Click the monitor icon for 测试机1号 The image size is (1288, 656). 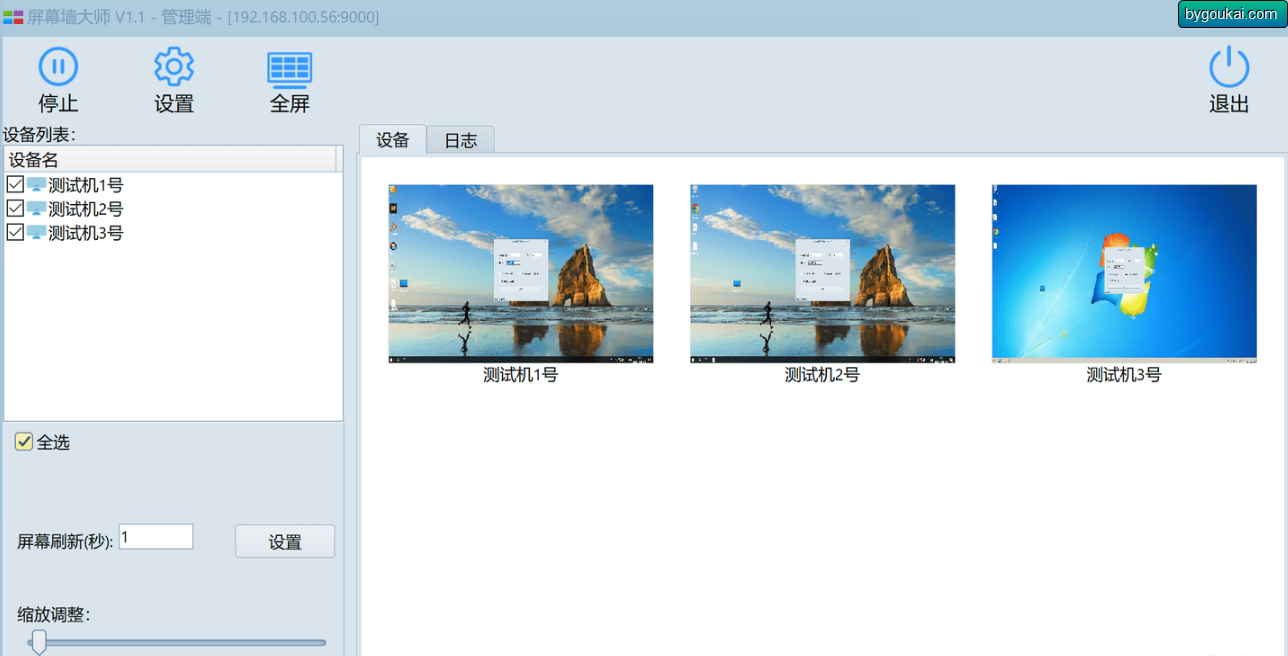(x=36, y=184)
